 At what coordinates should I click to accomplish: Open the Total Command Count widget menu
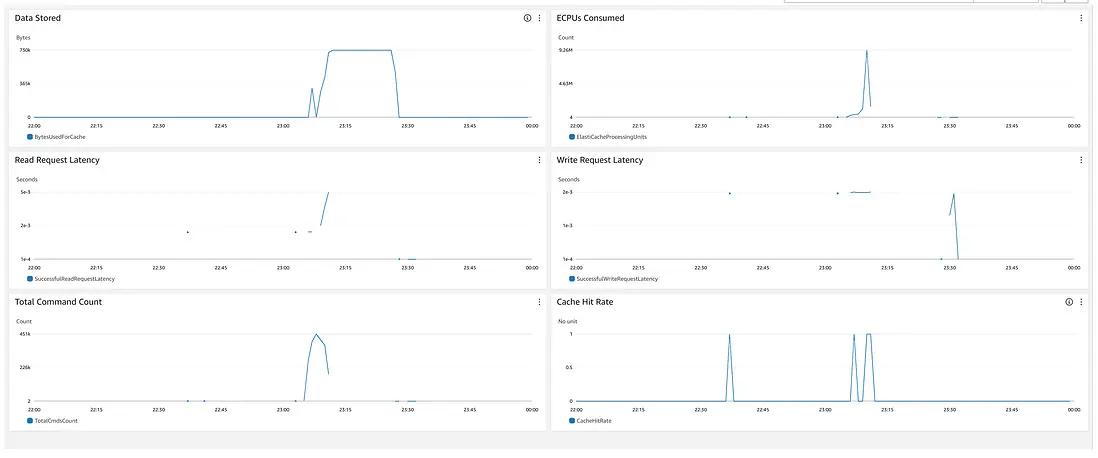tap(539, 302)
